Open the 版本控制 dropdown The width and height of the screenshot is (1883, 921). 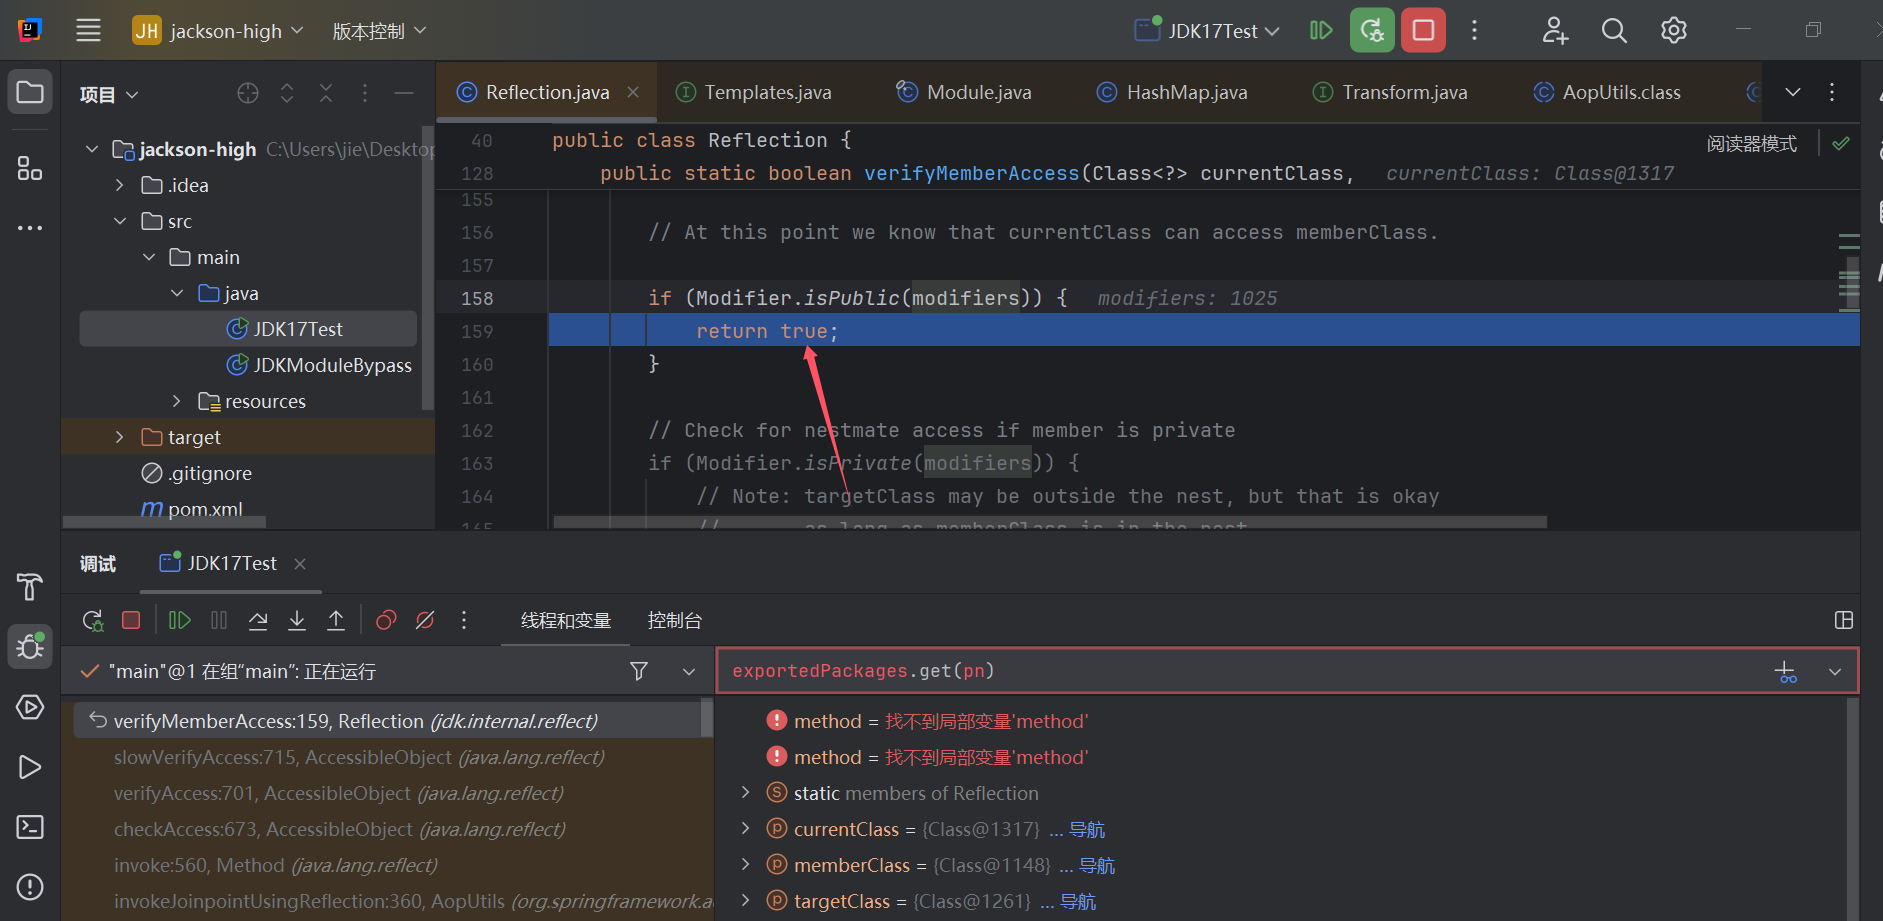point(379,31)
